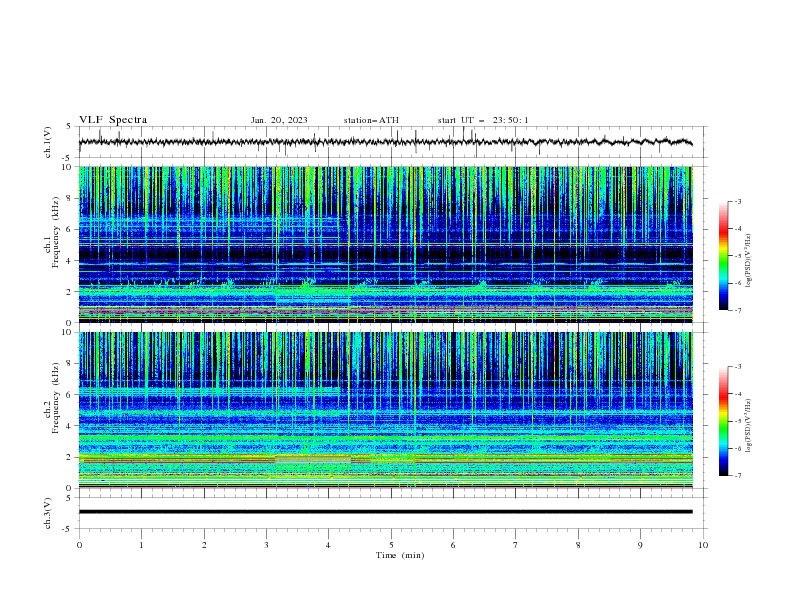The width and height of the screenshot is (792, 612).
Task: Click the flat black ch.3 voltage trace
Action: pyautogui.click(x=385, y=512)
